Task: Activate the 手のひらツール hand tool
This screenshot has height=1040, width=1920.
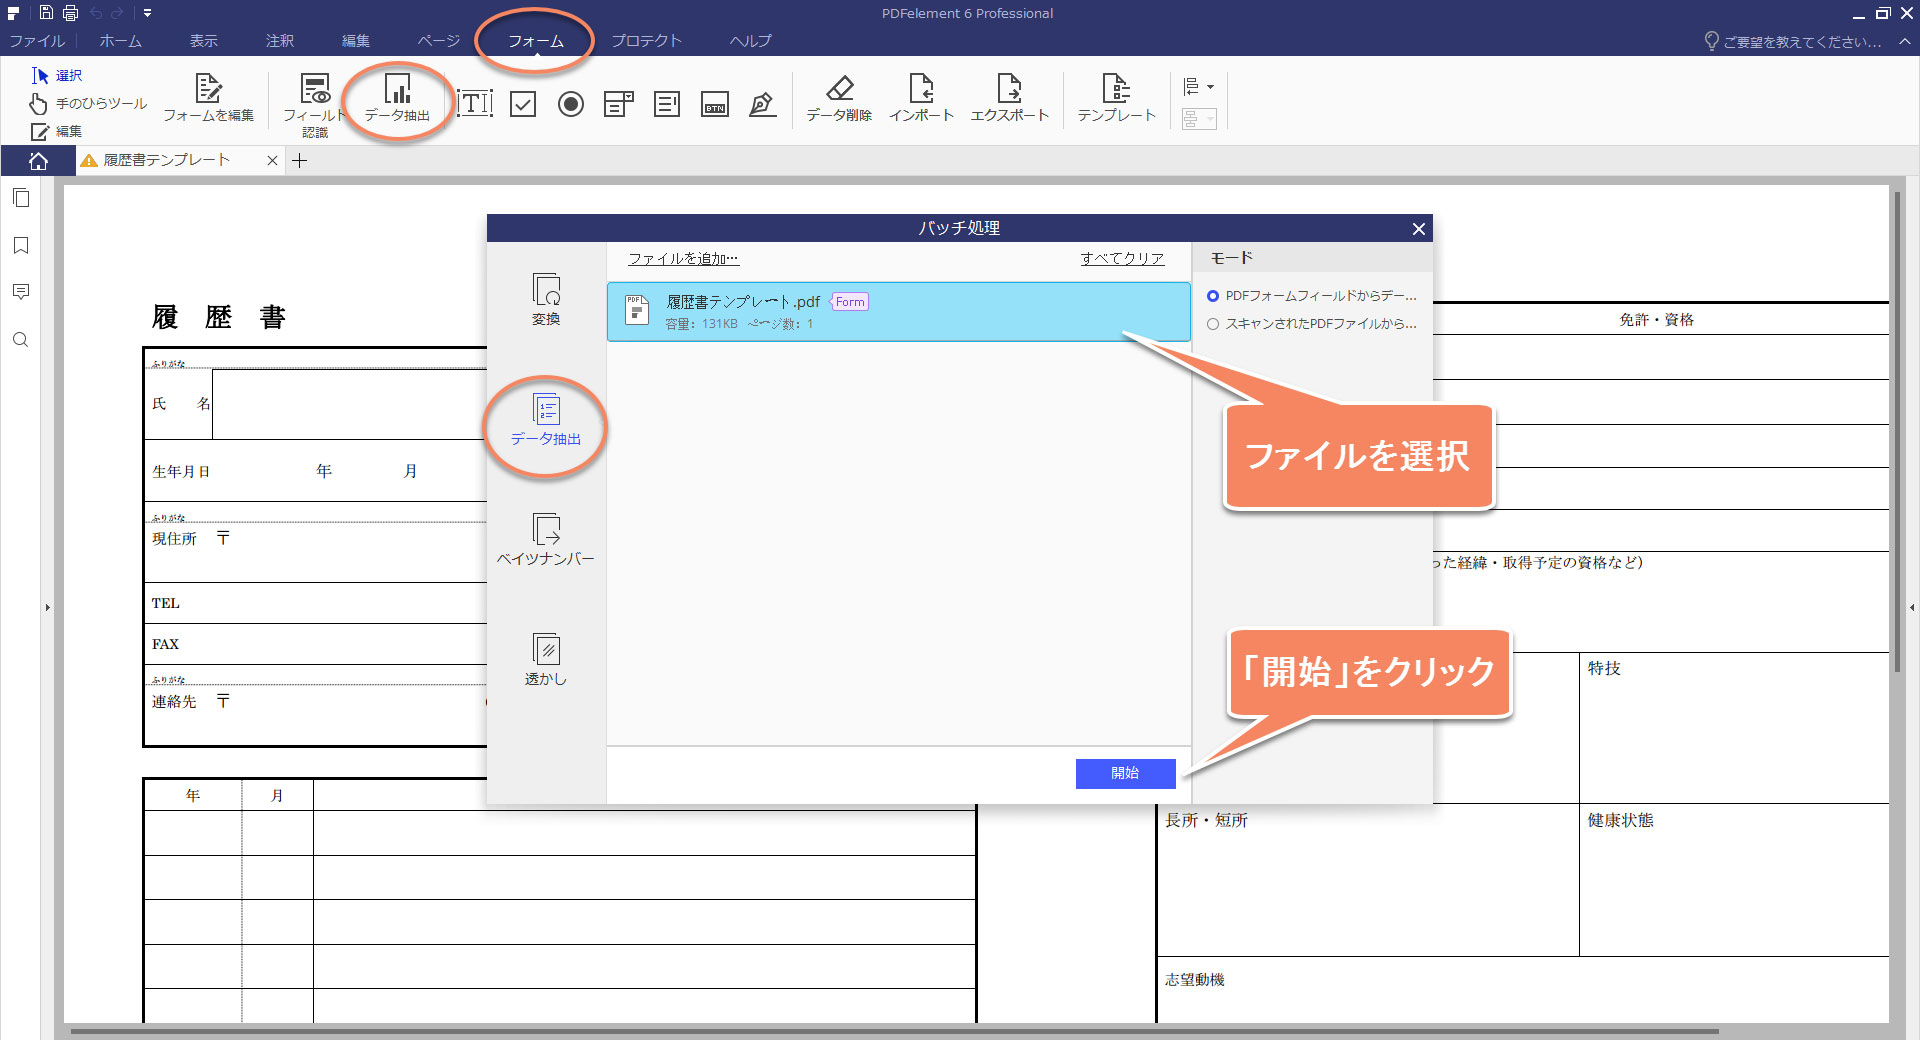Action: tap(88, 104)
